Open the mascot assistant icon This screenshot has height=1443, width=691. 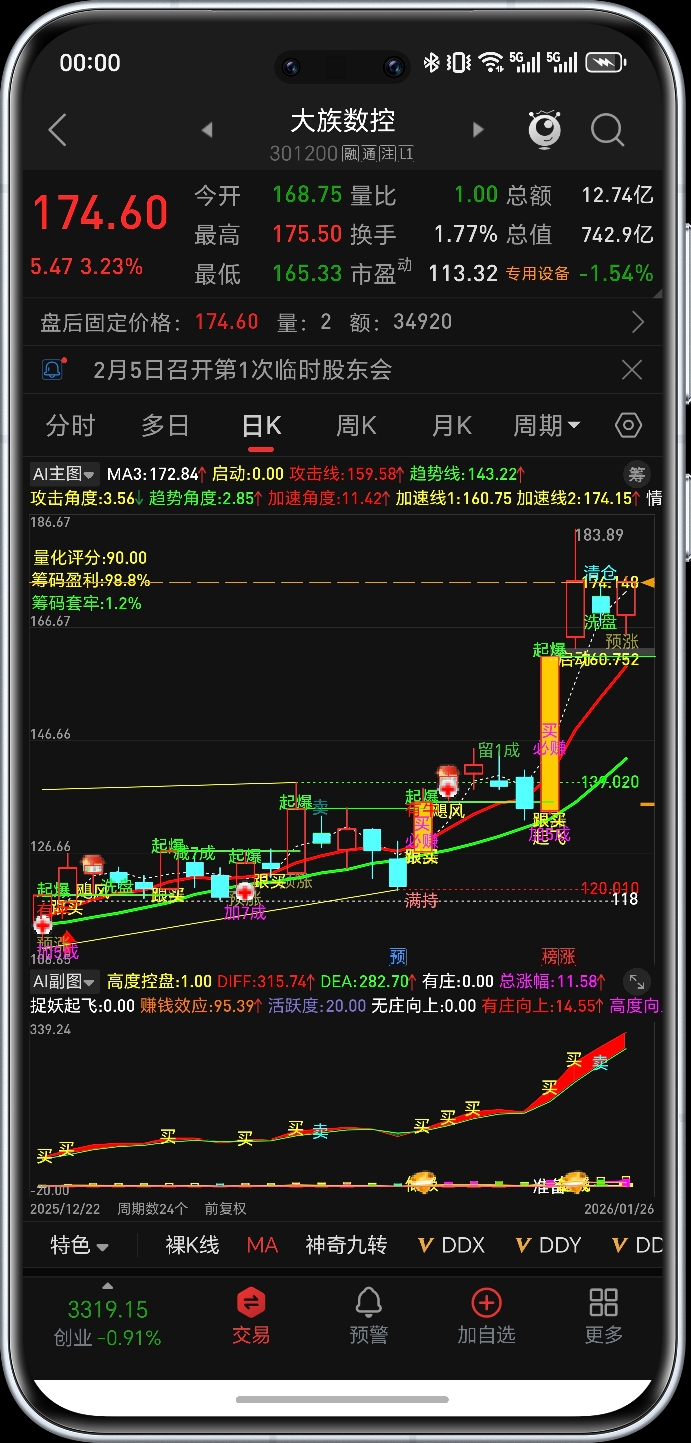pos(545,130)
